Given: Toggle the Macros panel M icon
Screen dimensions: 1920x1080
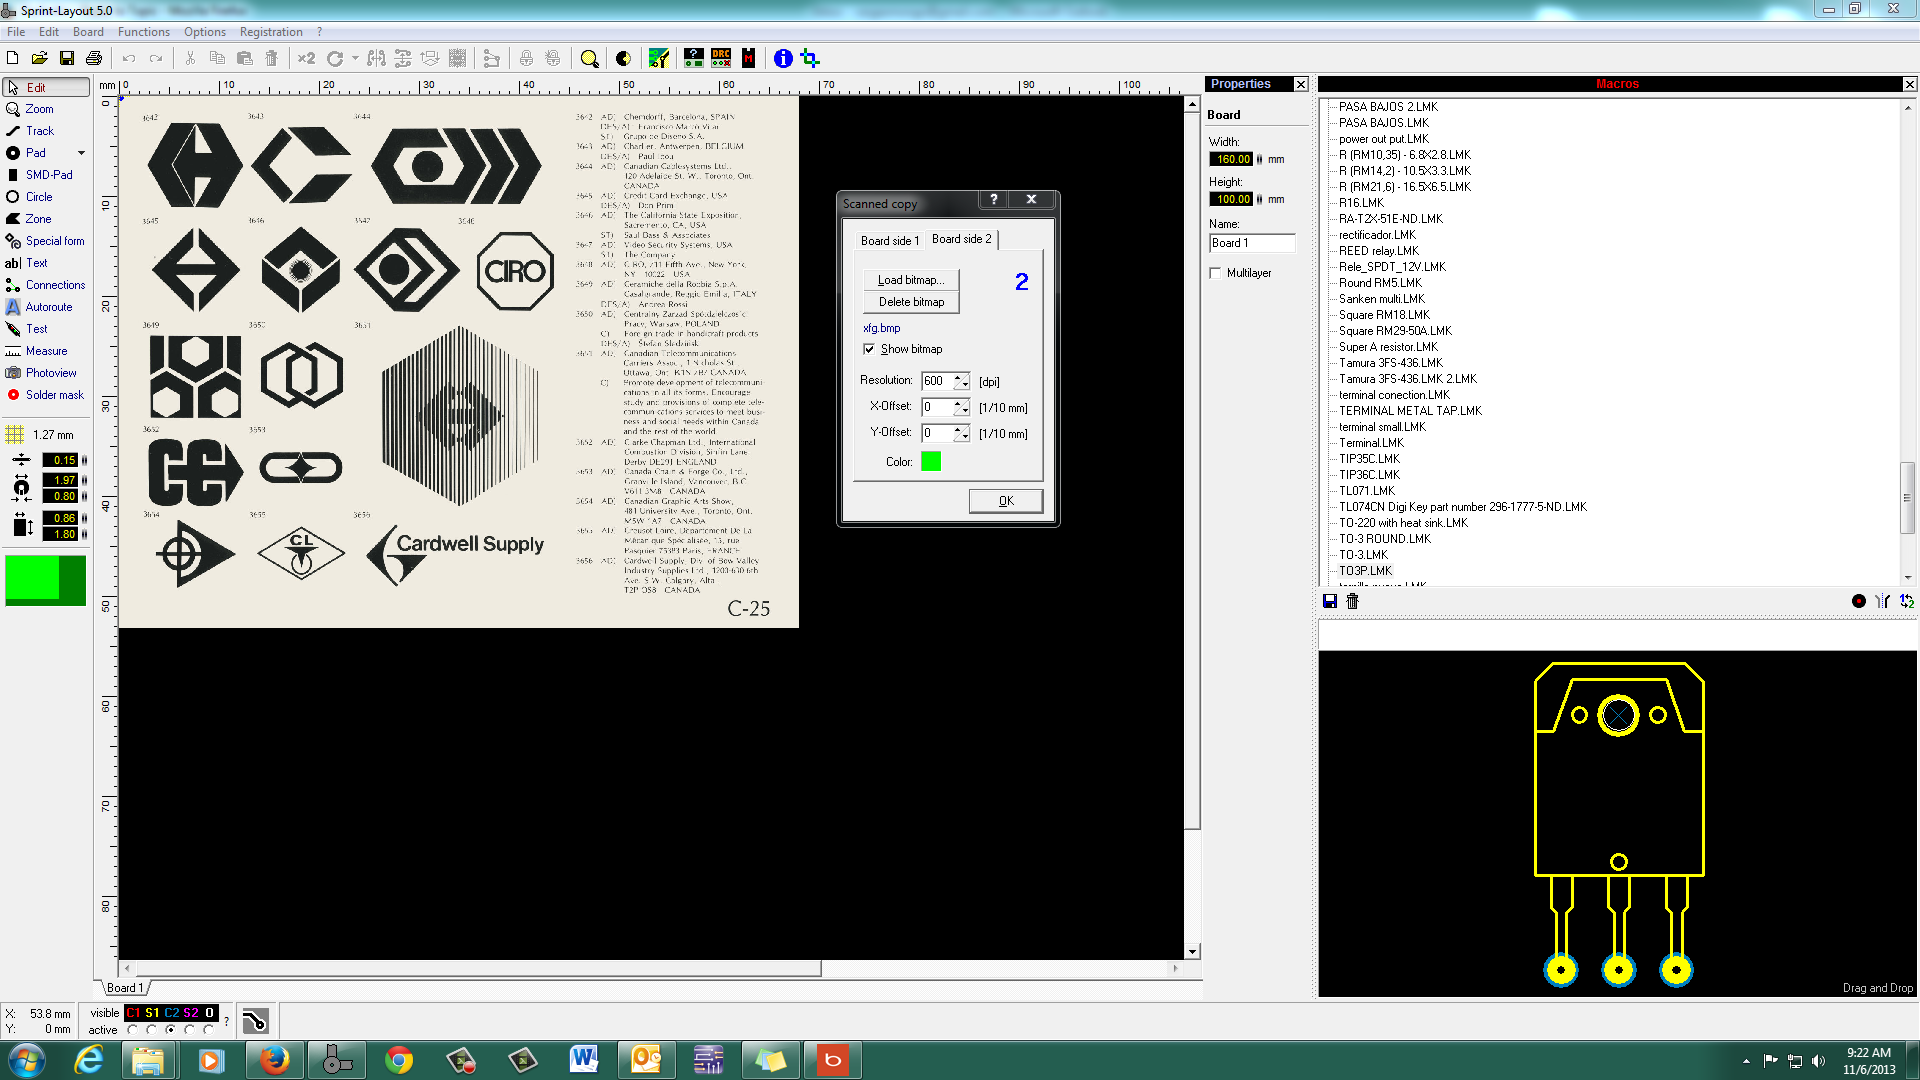Looking at the screenshot, I should 748,59.
